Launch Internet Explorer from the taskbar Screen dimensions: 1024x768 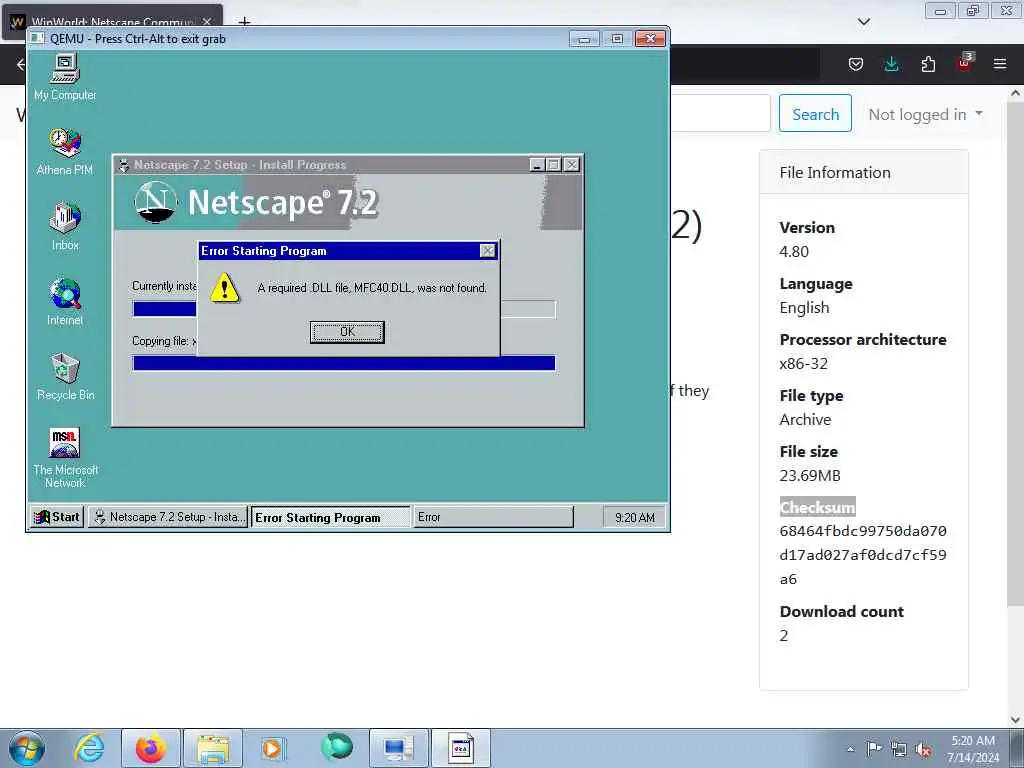89,748
